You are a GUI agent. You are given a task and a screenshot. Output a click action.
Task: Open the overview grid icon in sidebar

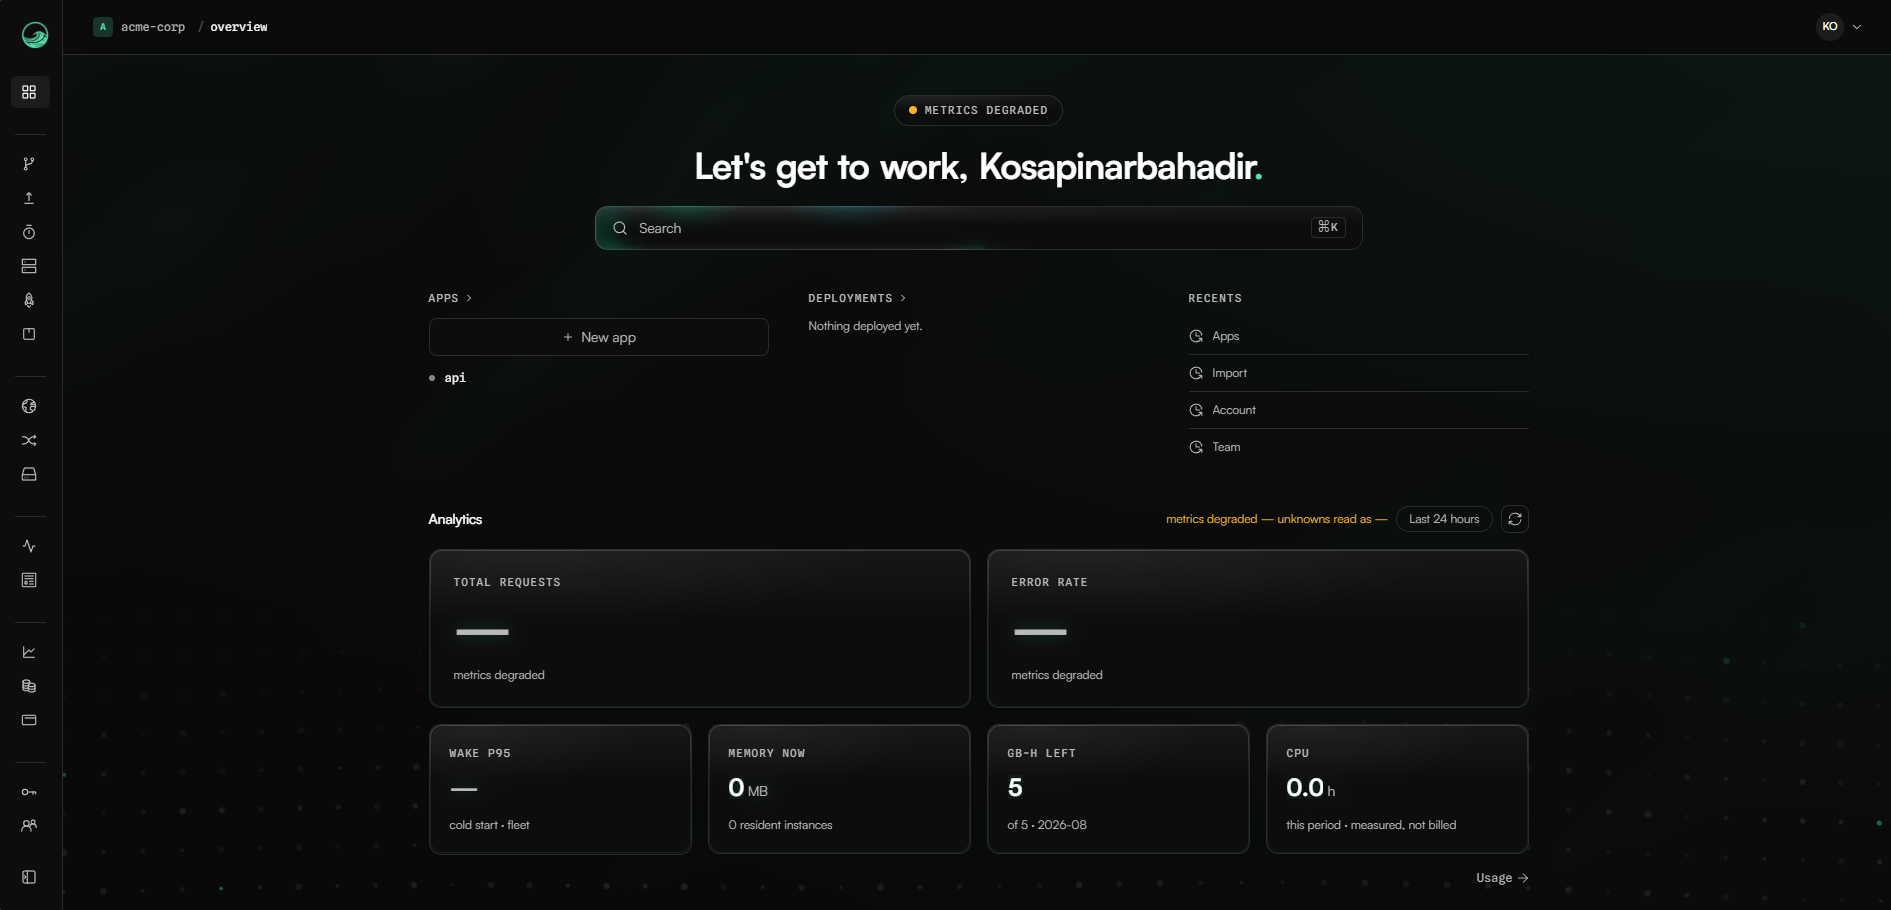tap(29, 92)
